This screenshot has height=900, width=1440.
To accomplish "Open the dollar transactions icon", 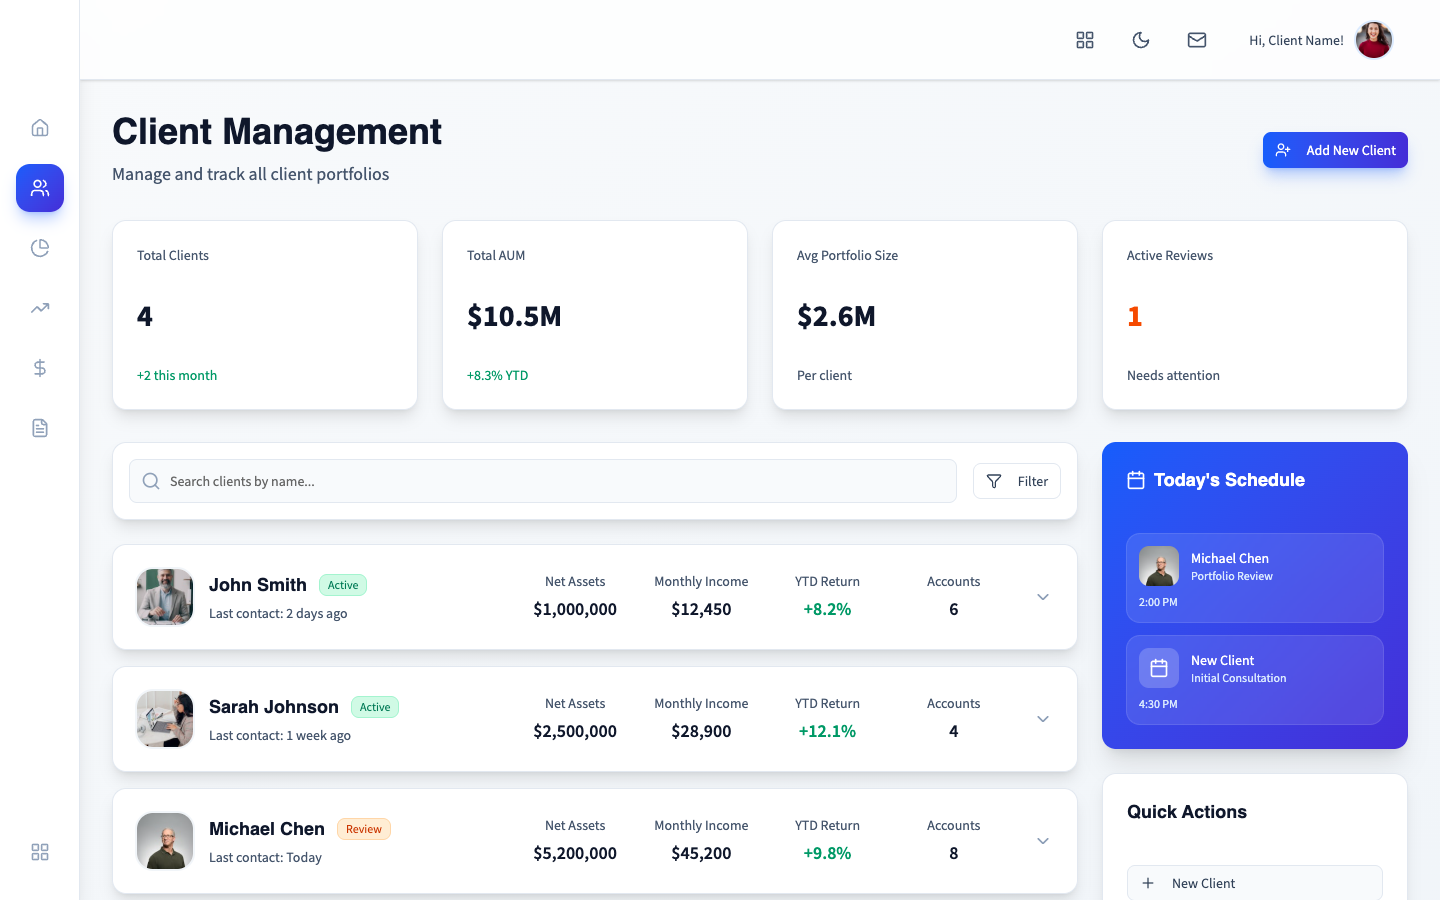I will 39,367.
